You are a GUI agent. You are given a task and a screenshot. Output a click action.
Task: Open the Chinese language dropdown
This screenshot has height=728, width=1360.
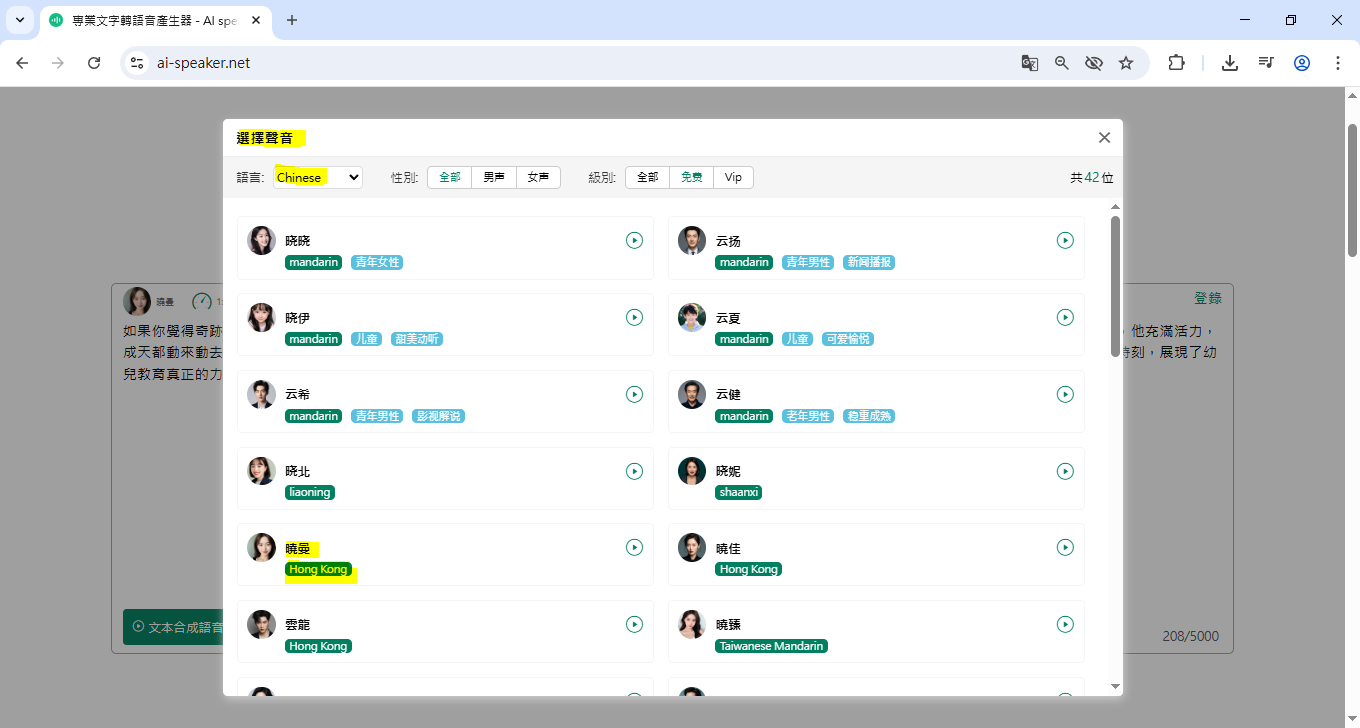(318, 177)
